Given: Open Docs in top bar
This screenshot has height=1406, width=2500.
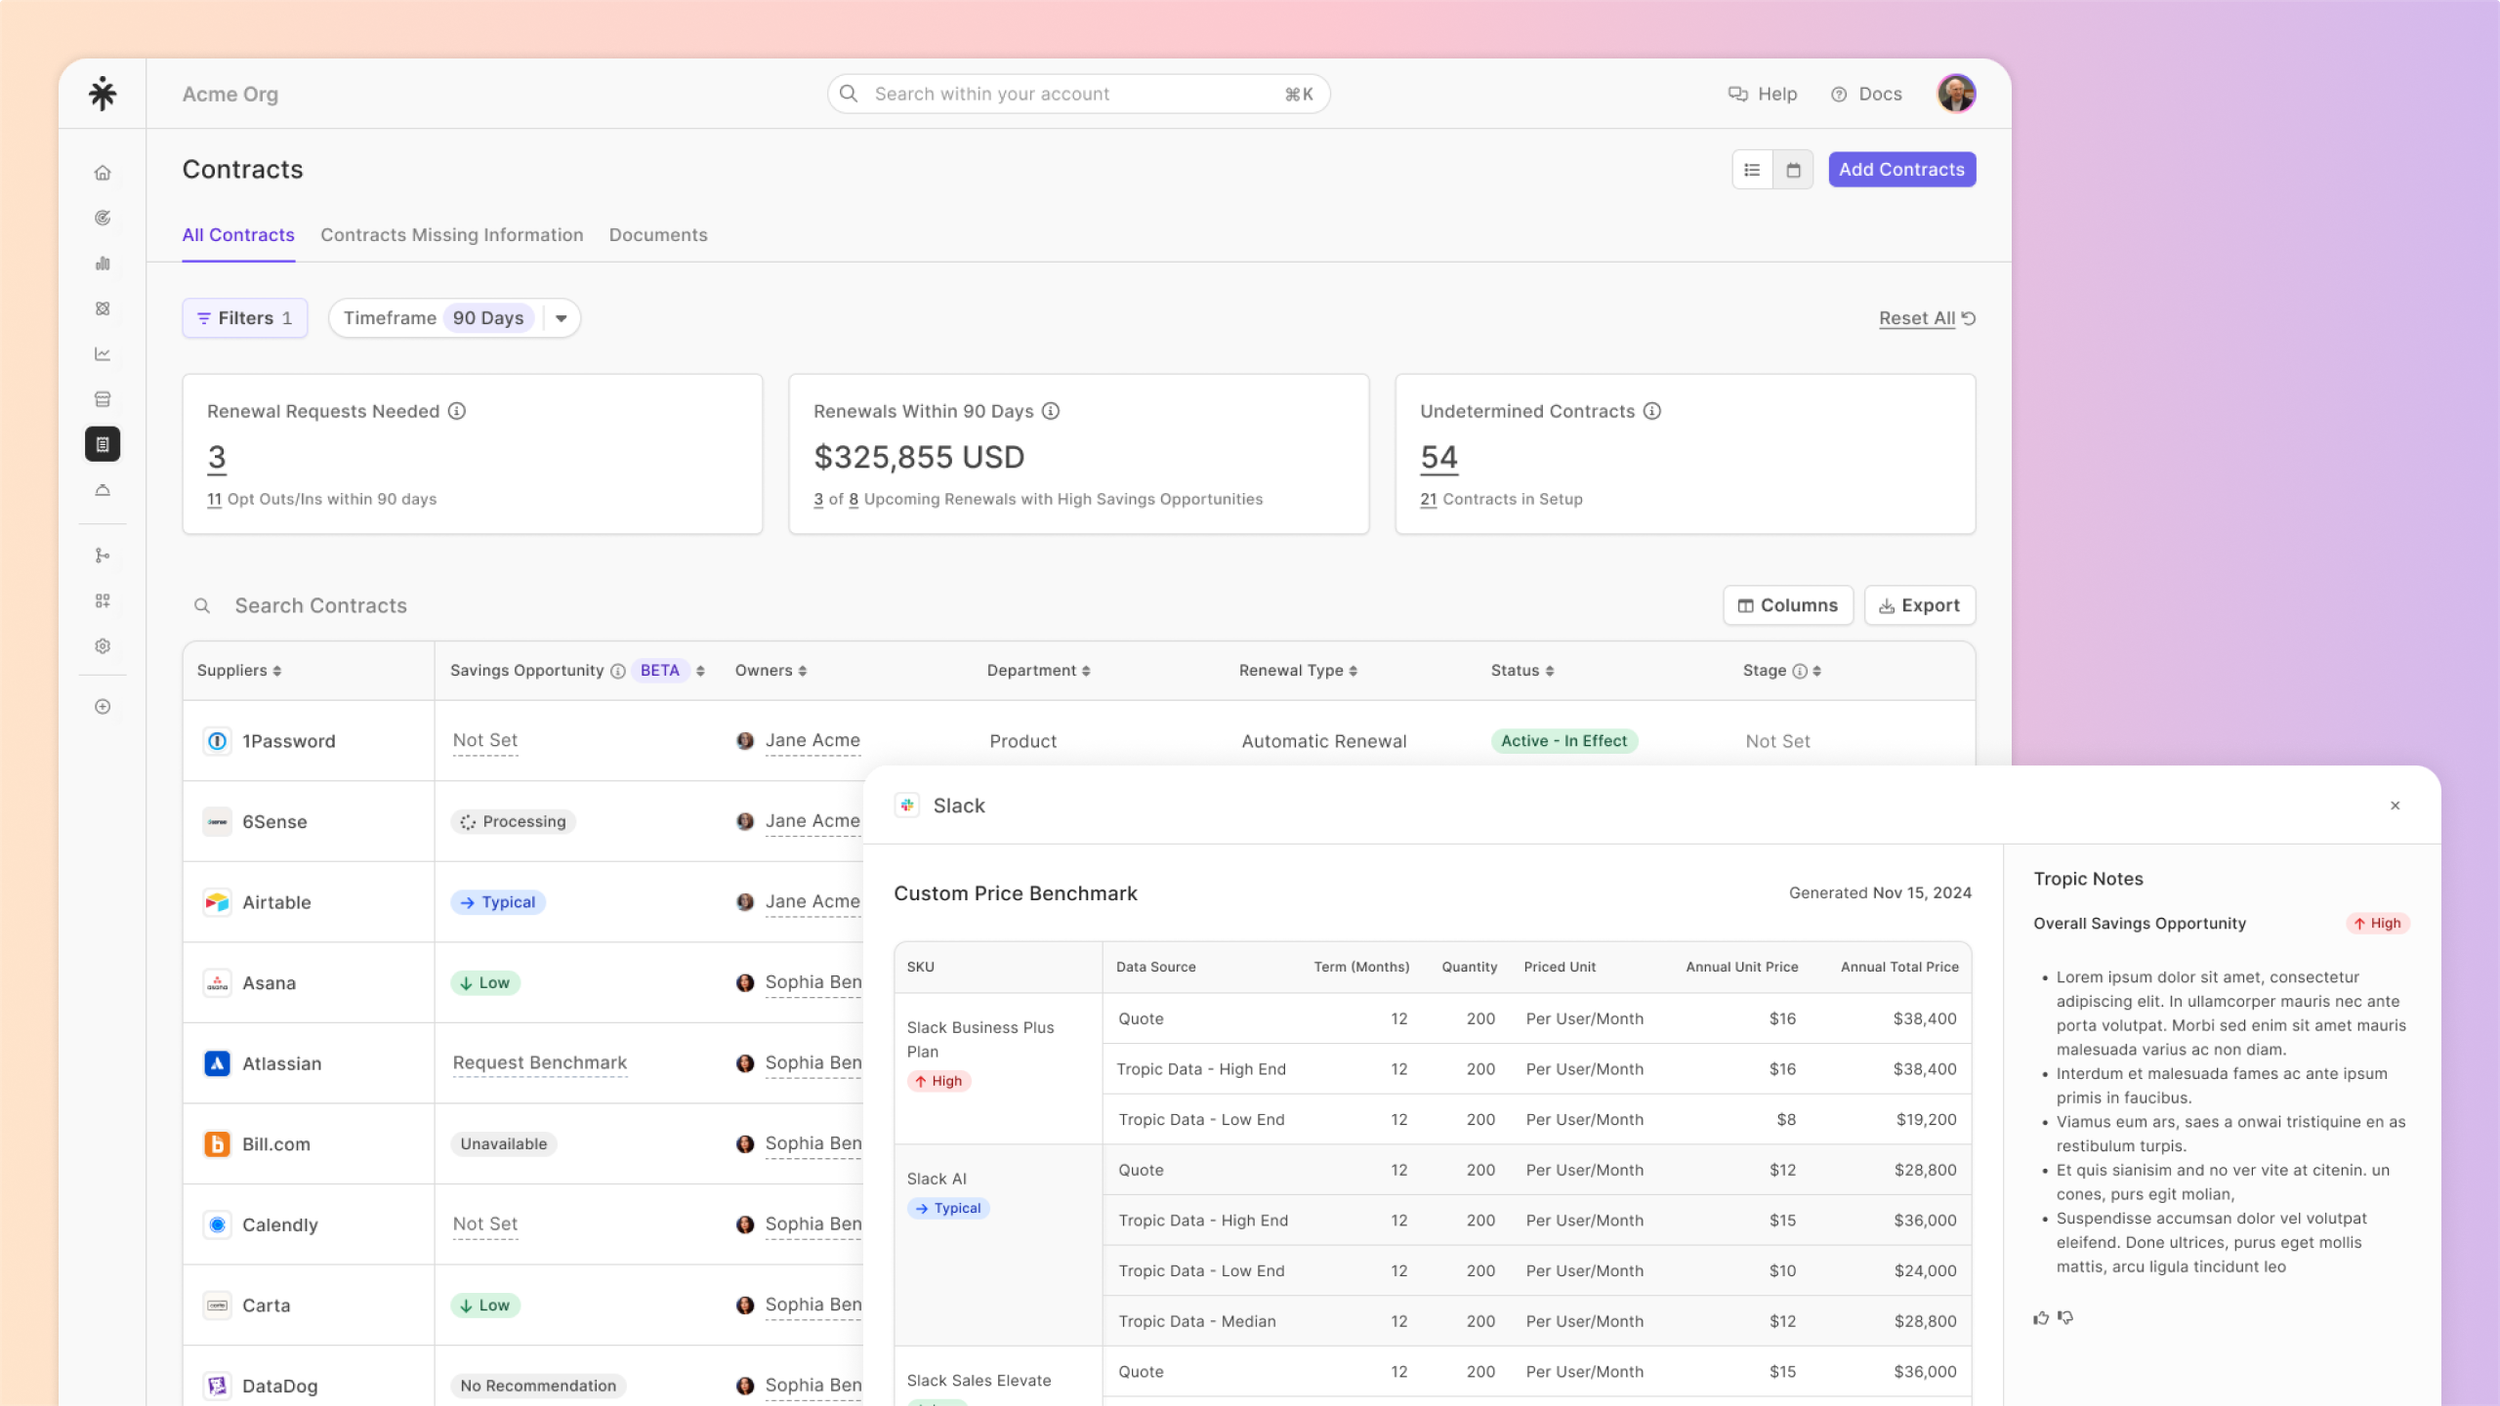Looking at the screenshot, I should 1866,94.
